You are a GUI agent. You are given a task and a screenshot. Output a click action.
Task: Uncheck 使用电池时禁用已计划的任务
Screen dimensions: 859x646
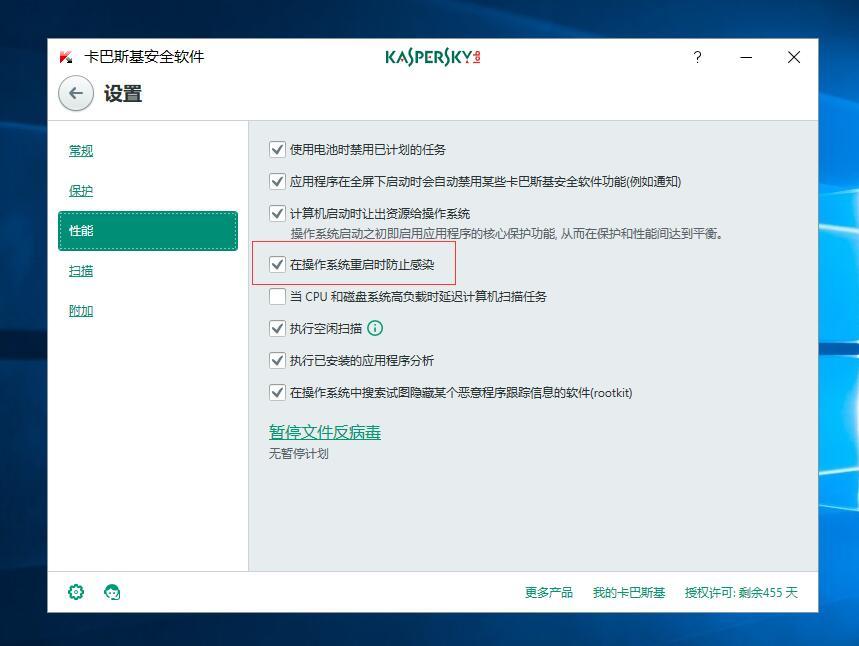278,150
